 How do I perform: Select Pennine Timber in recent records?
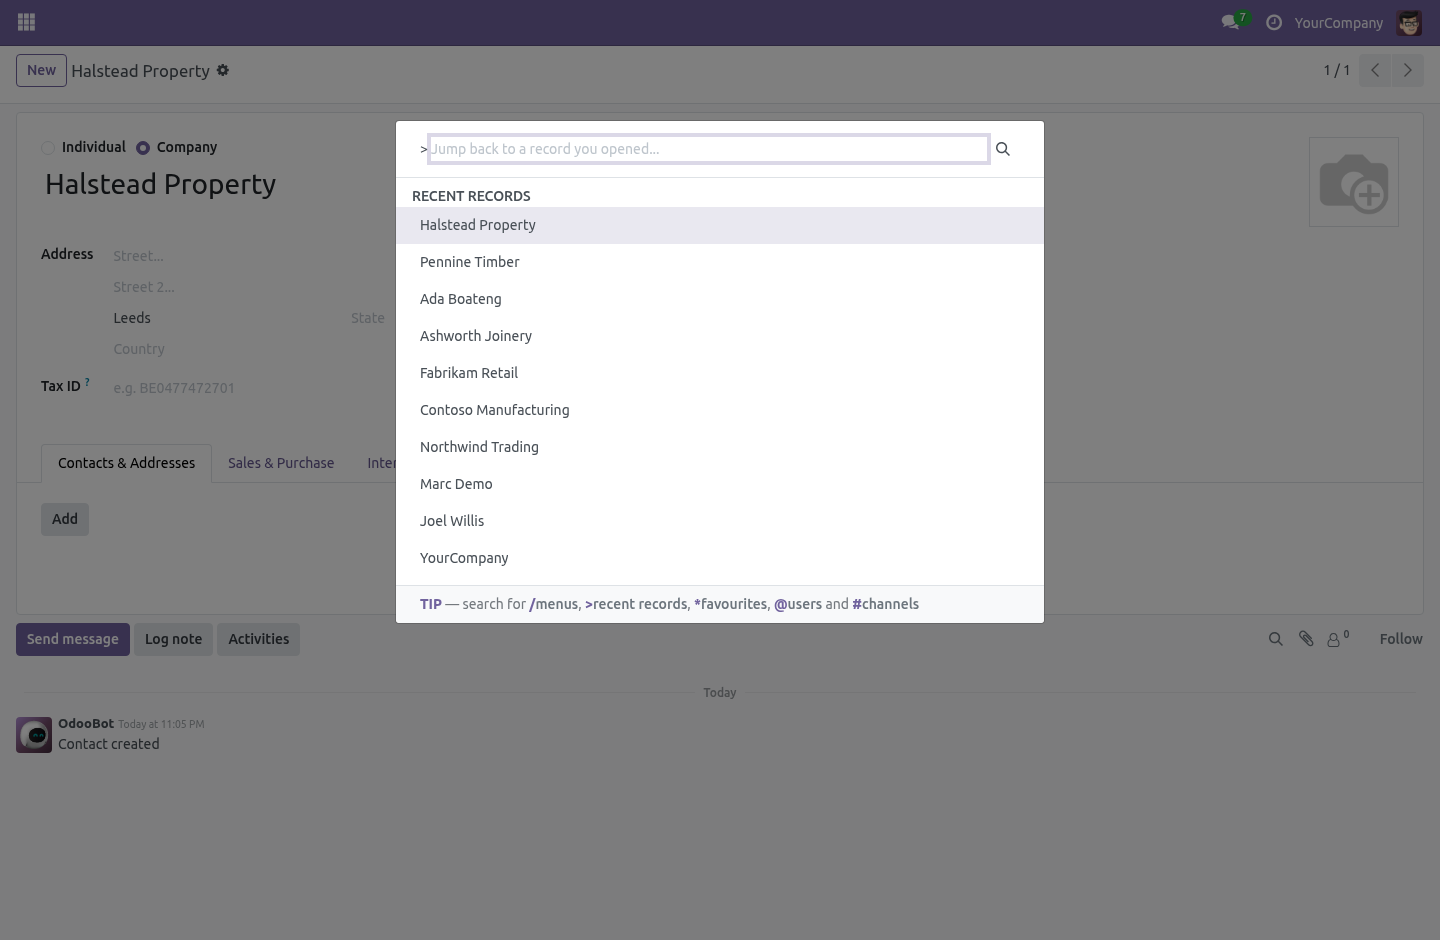720,262
